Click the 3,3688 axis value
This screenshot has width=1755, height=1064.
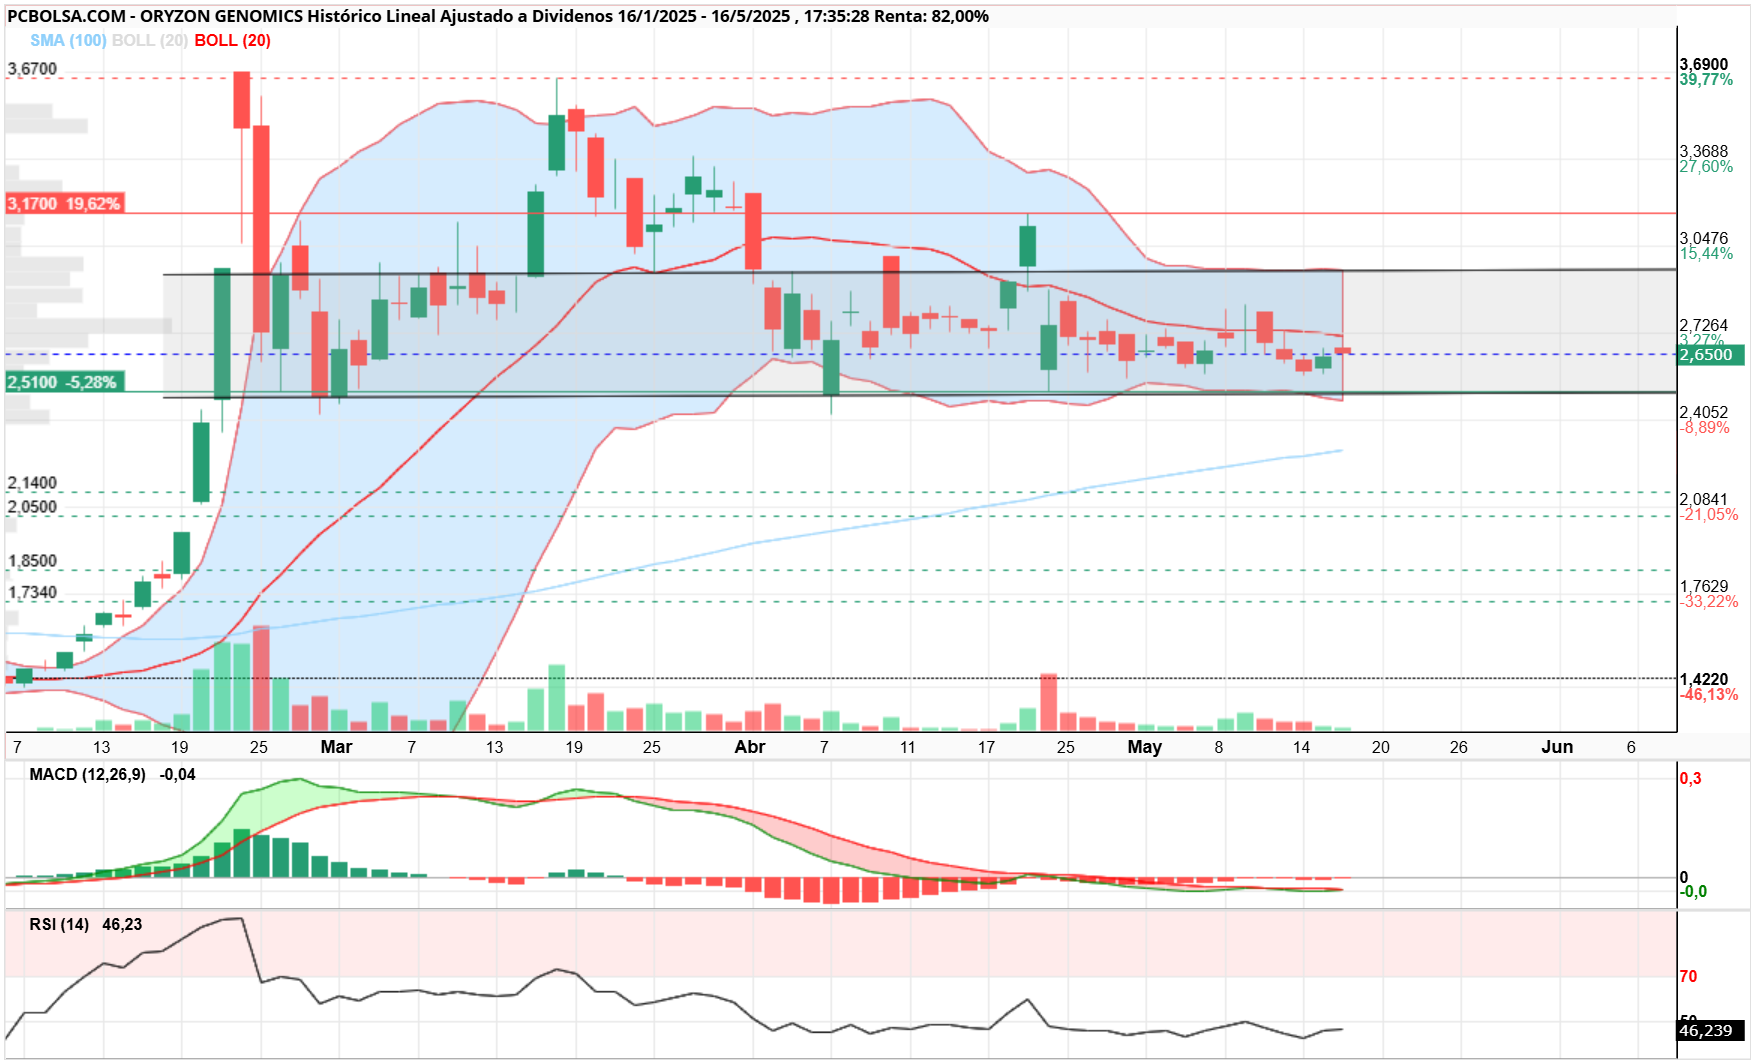[1703, 152]
